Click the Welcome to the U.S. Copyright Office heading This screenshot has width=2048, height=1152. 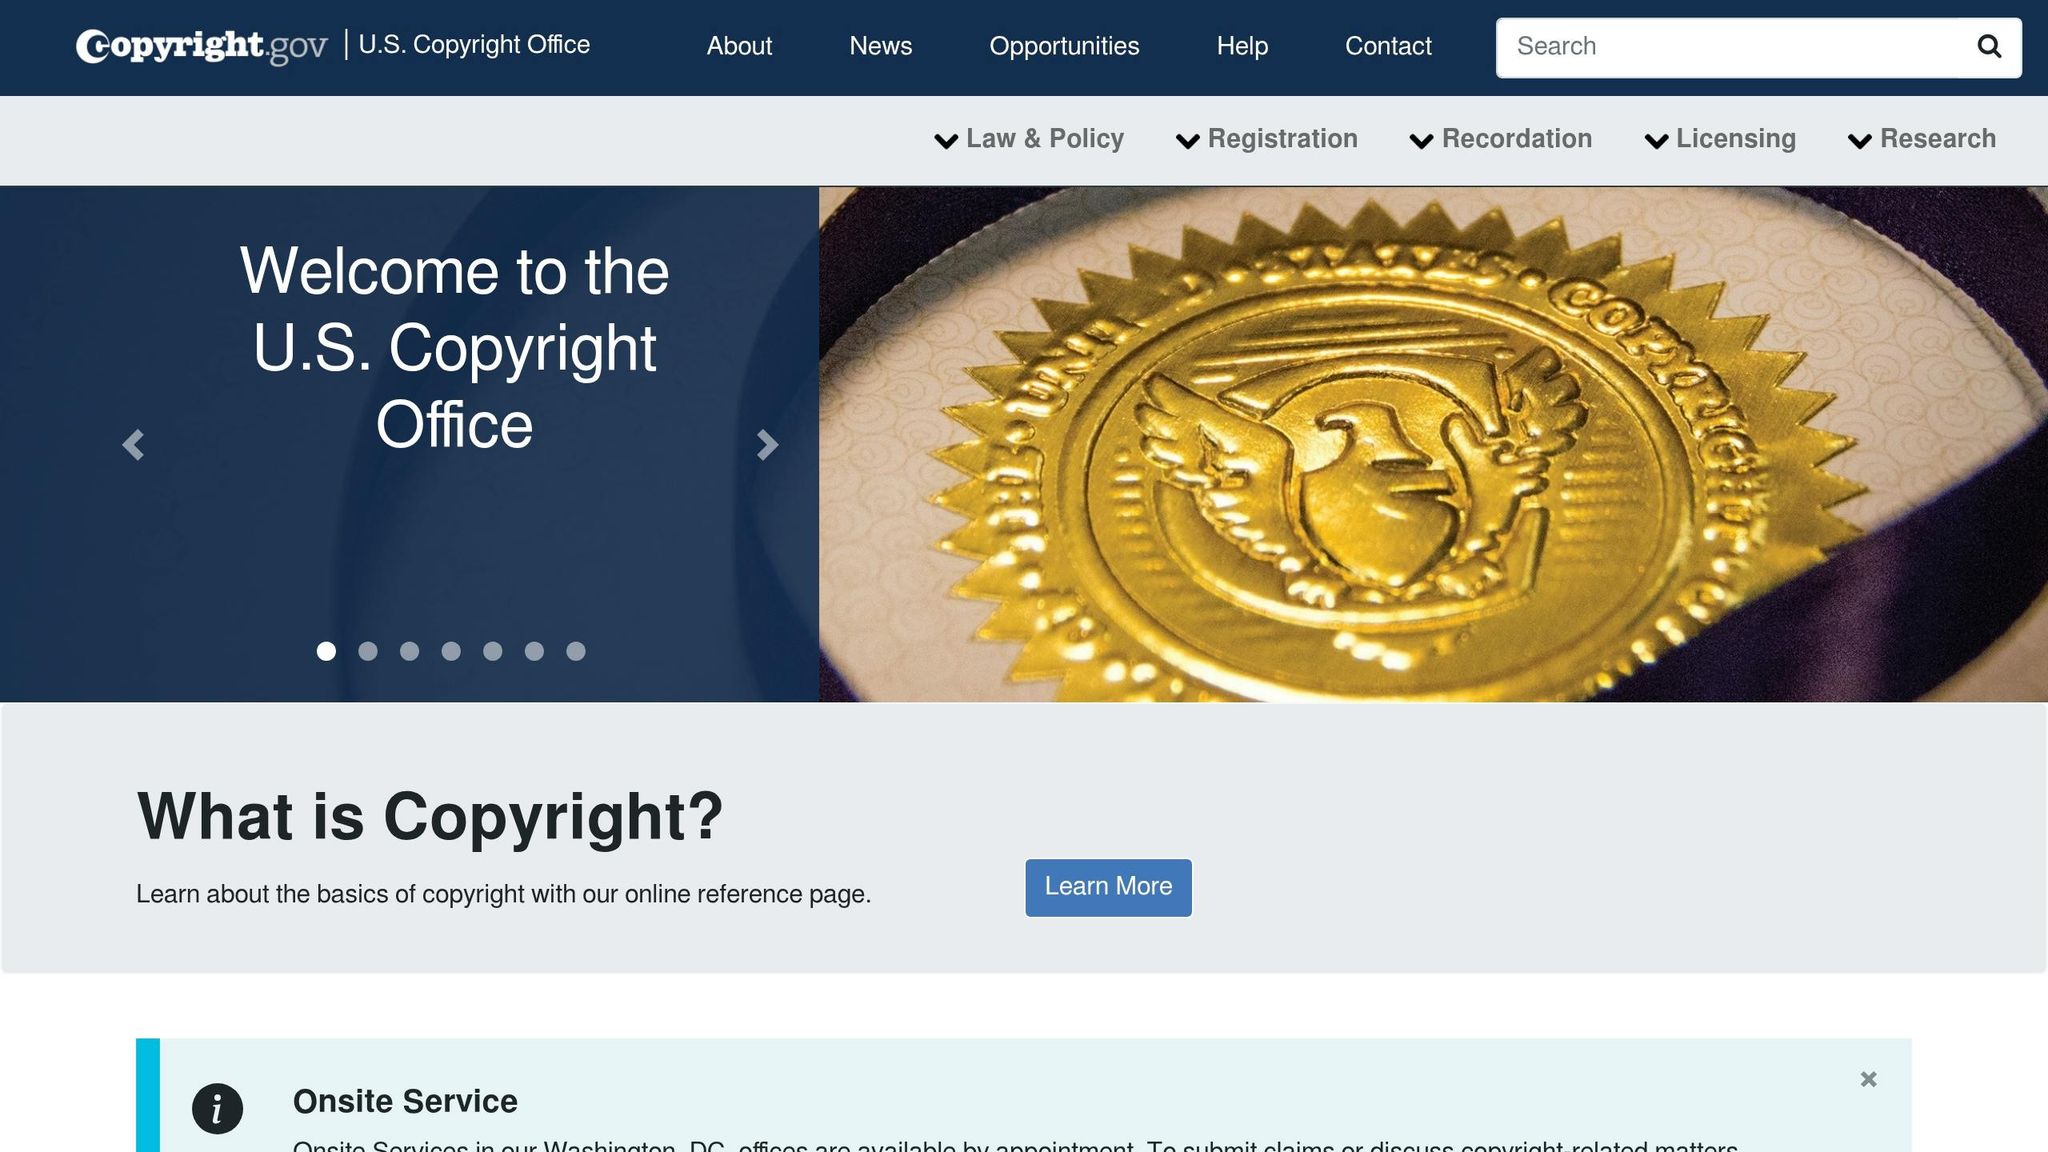tap(454, 348)
